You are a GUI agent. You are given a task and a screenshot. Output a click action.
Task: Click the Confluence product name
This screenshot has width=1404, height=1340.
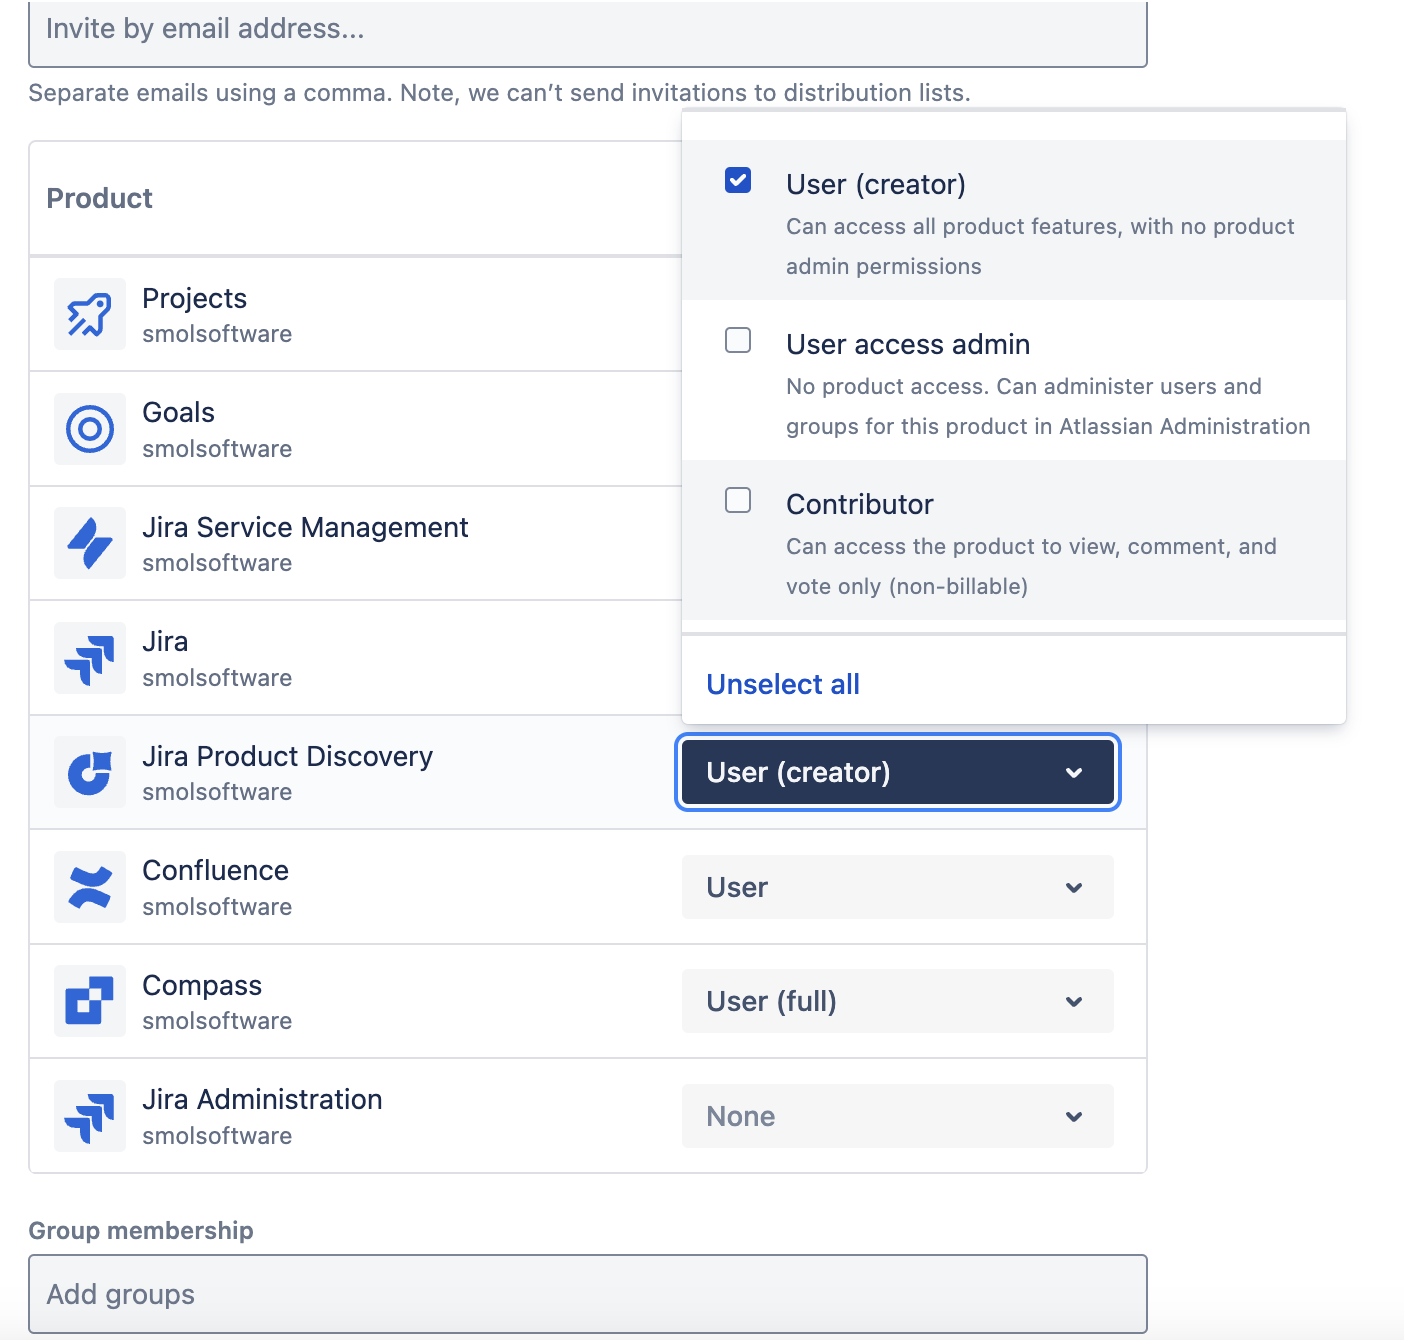pyautogui.click(x=216, y=870)
